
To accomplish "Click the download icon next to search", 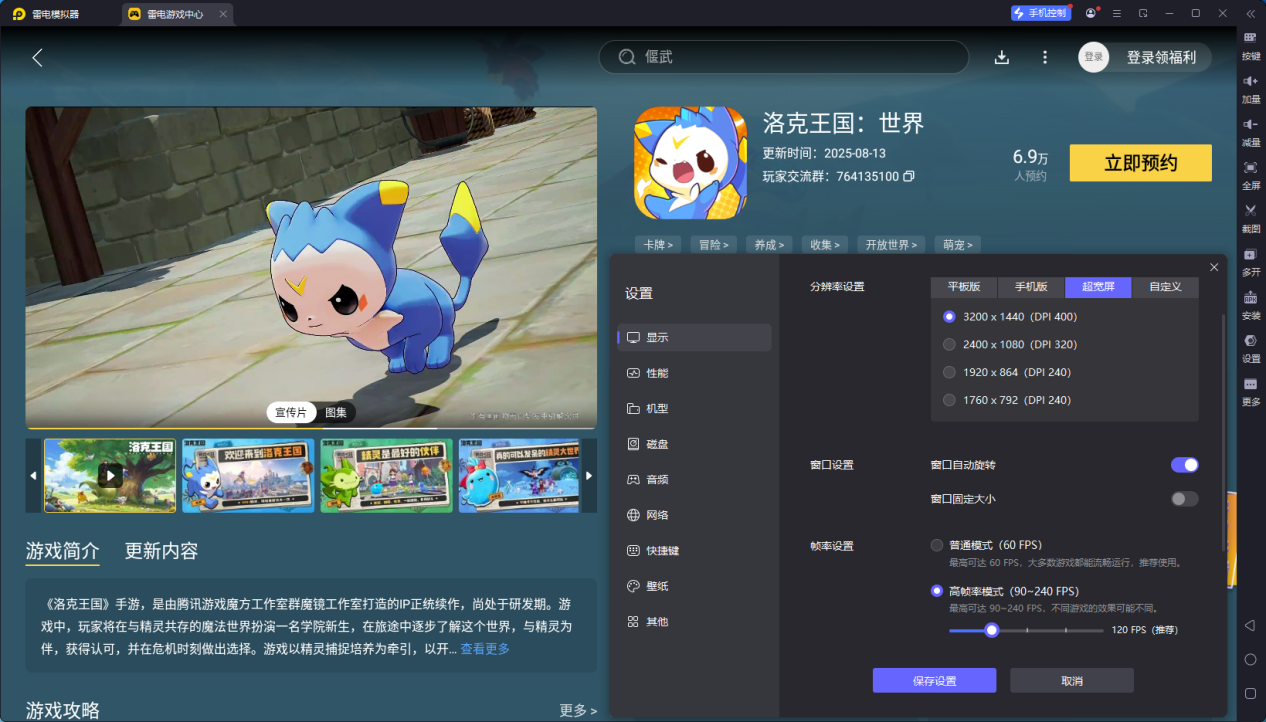I will (x=1001, y=58).
